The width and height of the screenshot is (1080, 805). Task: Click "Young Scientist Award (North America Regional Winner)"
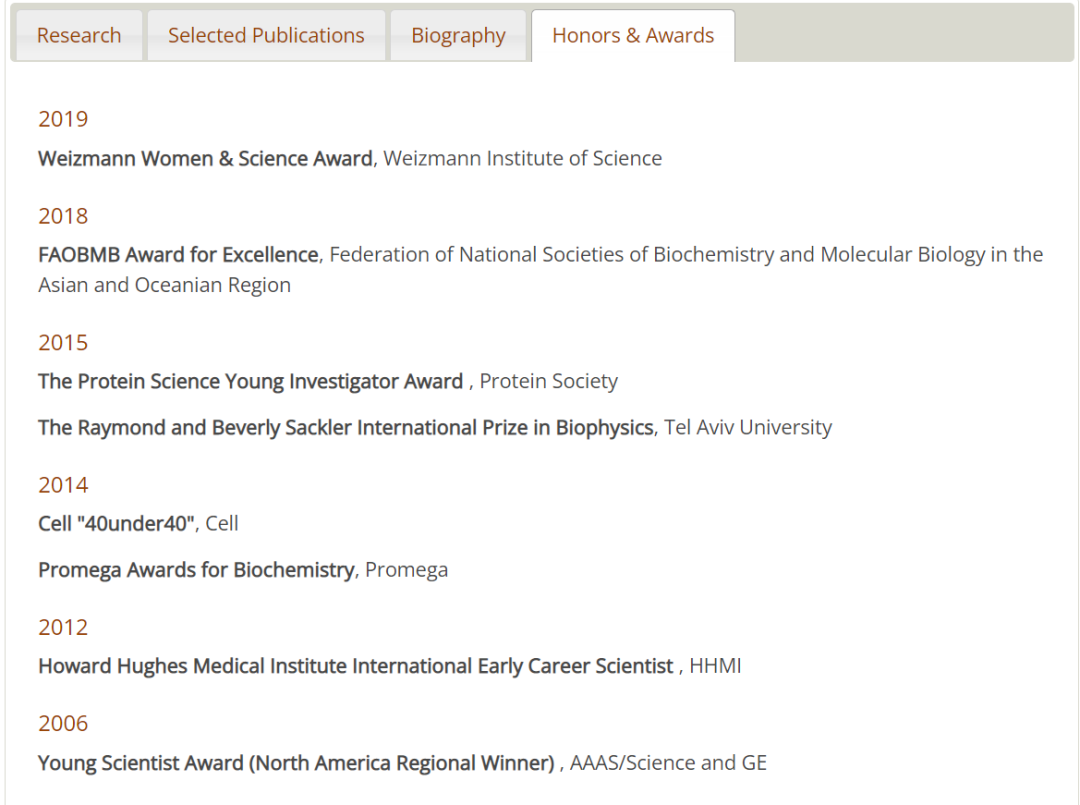296,763
